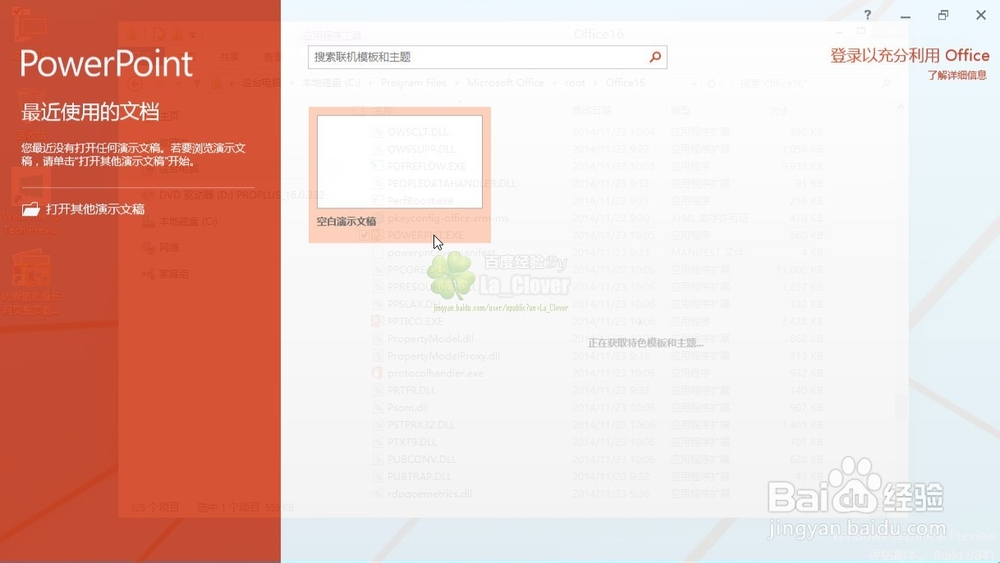Image resolution: width=1000 pixels, height=563 pixels.
Task: Minimize the PowerPoint window
Action: 906,15
